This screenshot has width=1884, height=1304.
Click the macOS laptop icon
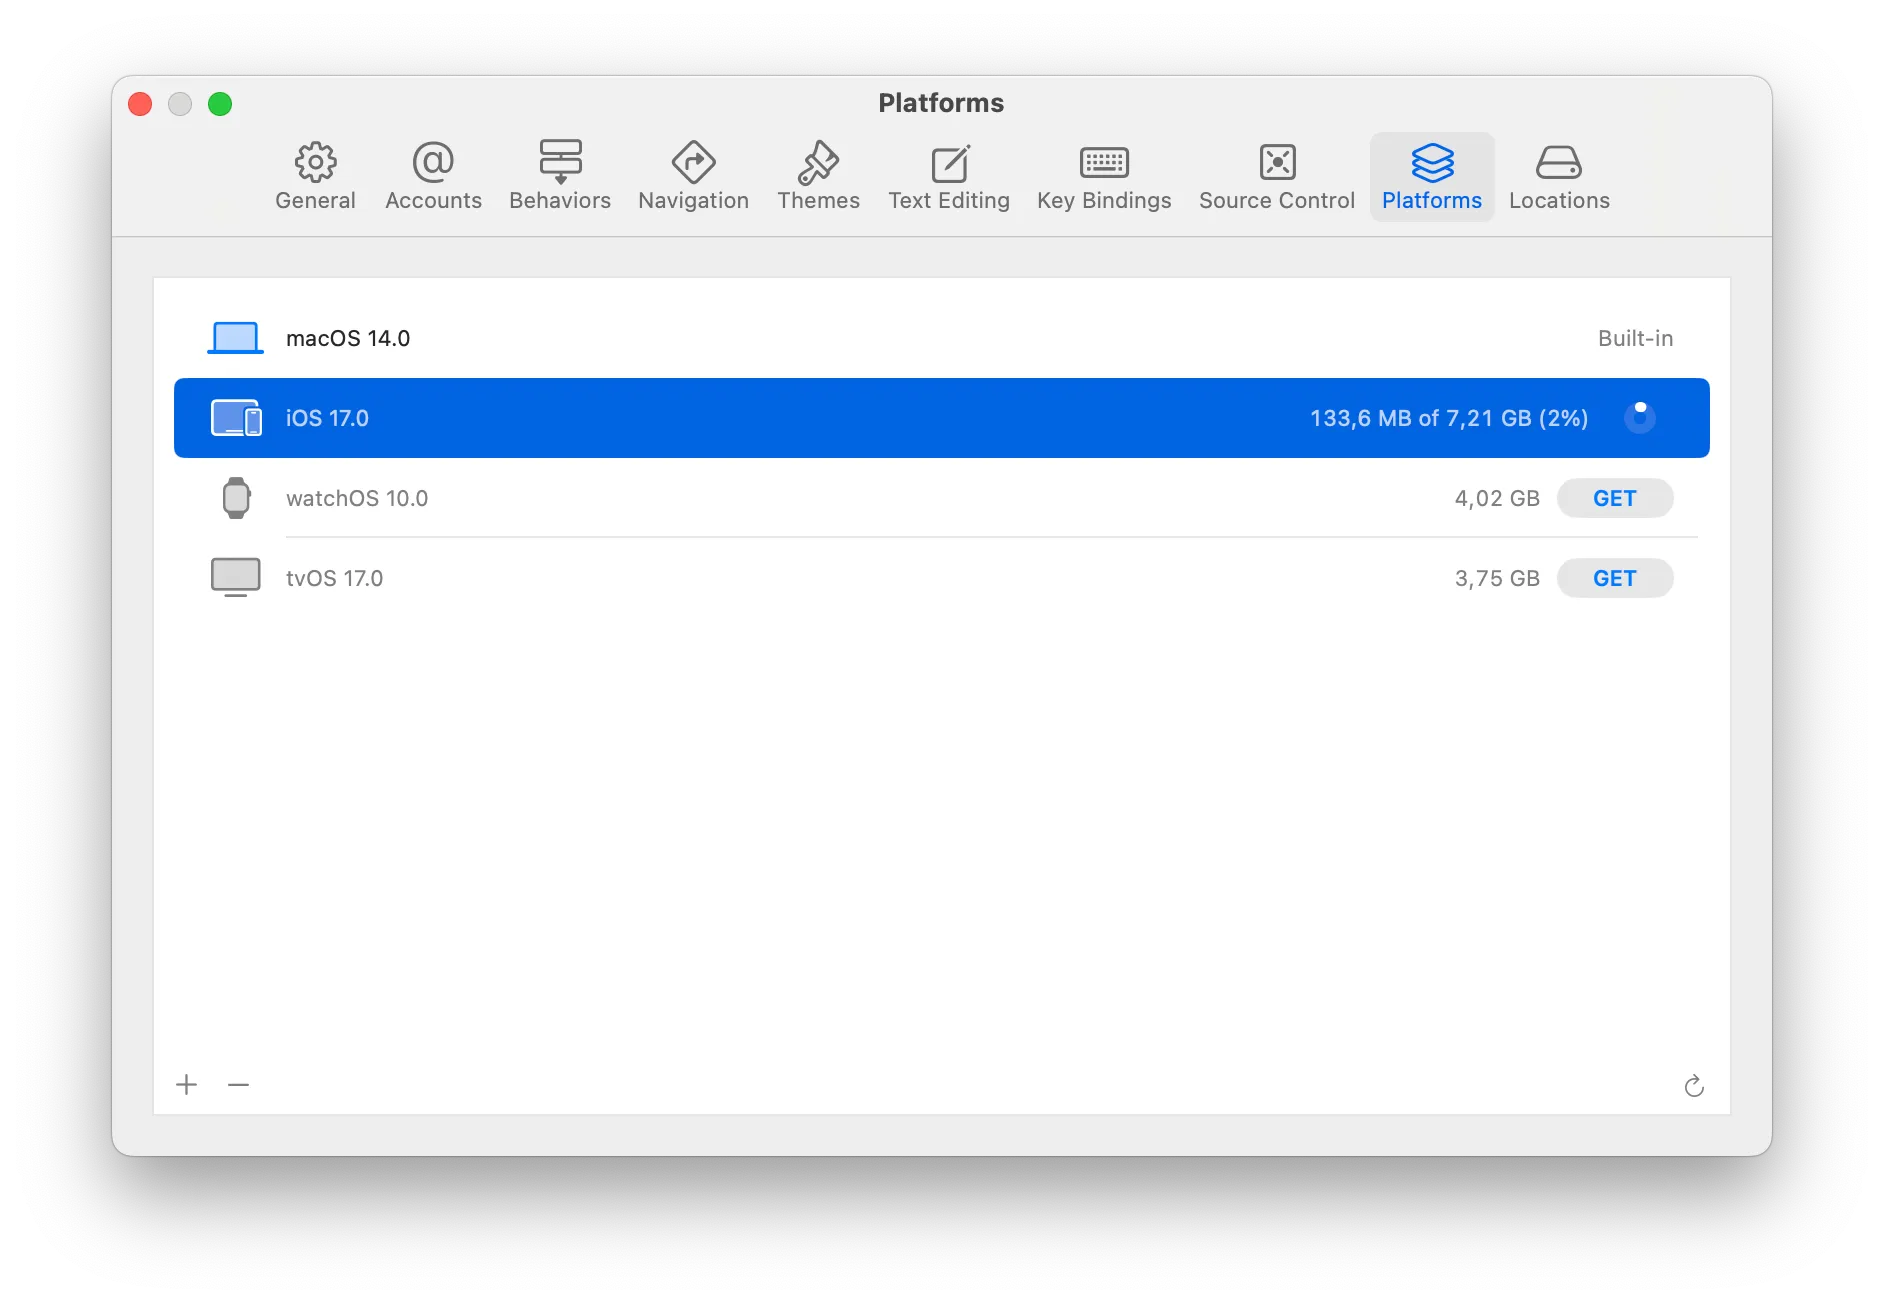(x=234, y=337)
